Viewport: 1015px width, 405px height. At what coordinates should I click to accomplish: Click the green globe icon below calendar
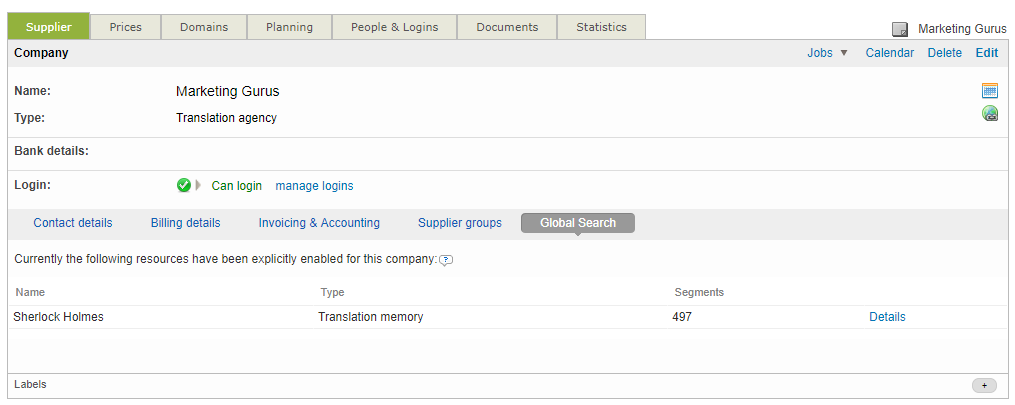point(989,114)
